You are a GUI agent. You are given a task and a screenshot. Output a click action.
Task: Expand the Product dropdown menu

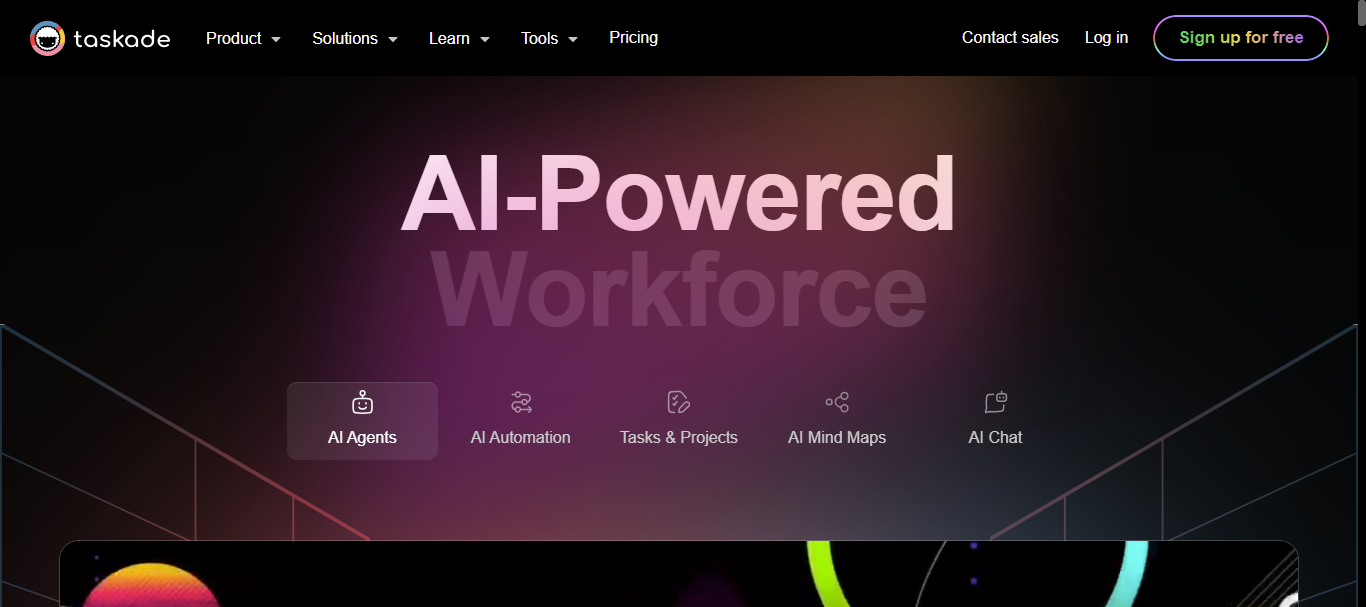coord(243,38)
